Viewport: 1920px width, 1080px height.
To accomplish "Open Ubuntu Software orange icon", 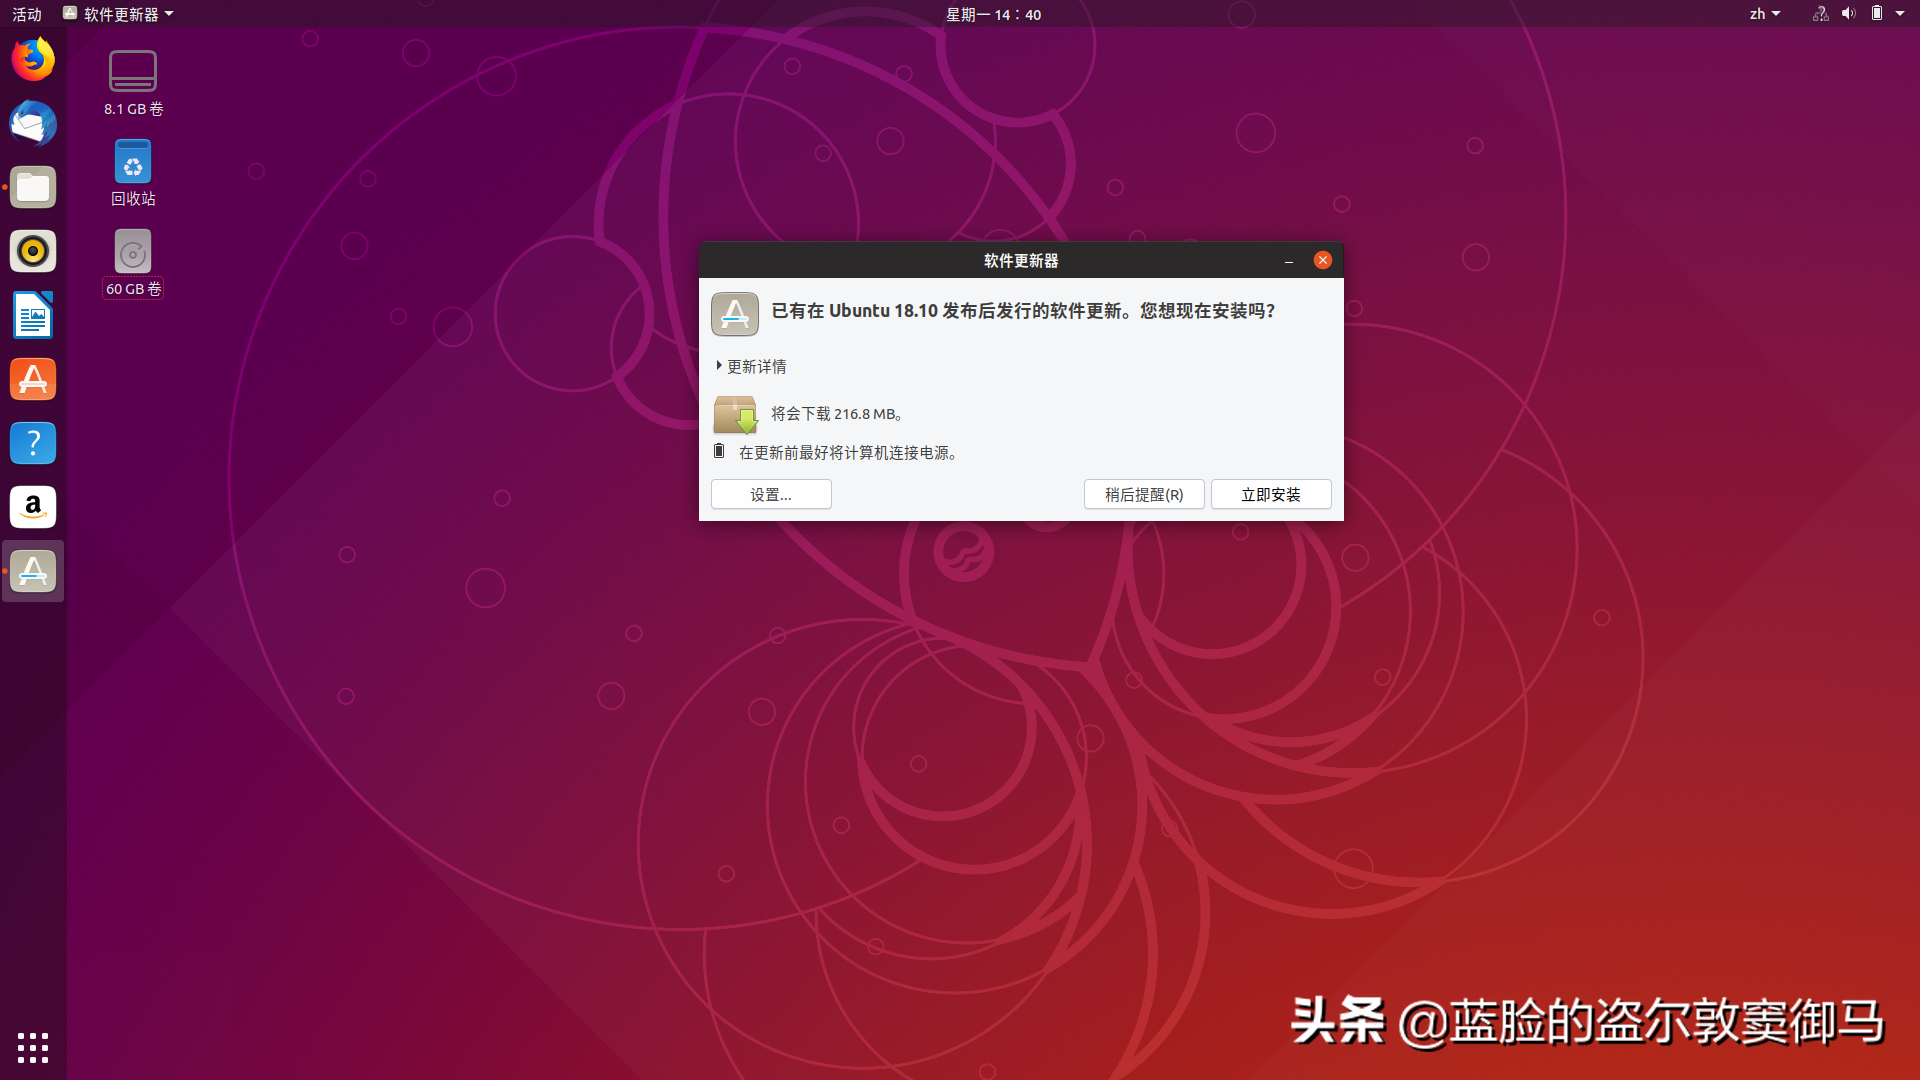I will pos(33,379).
